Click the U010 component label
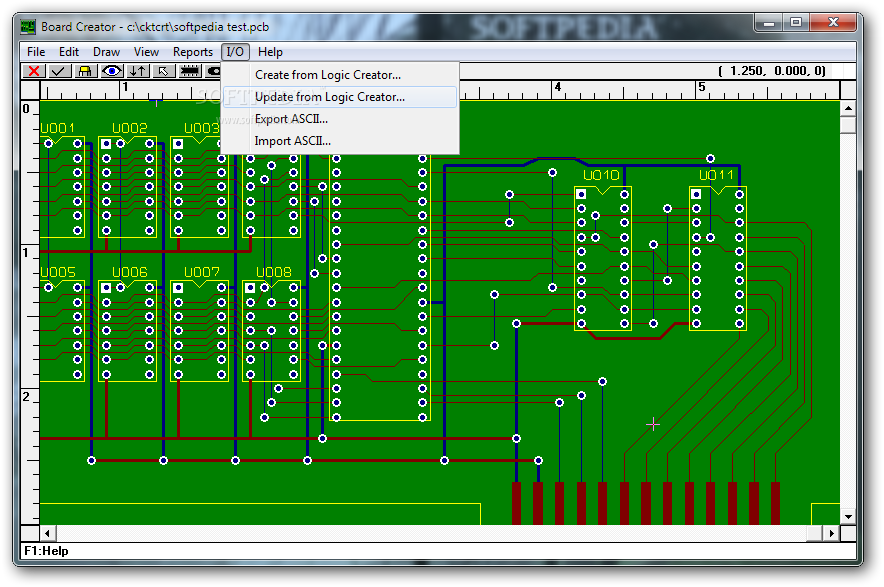Image resolution: width=884 pixels, height=587 pixels. click(601, 175)
